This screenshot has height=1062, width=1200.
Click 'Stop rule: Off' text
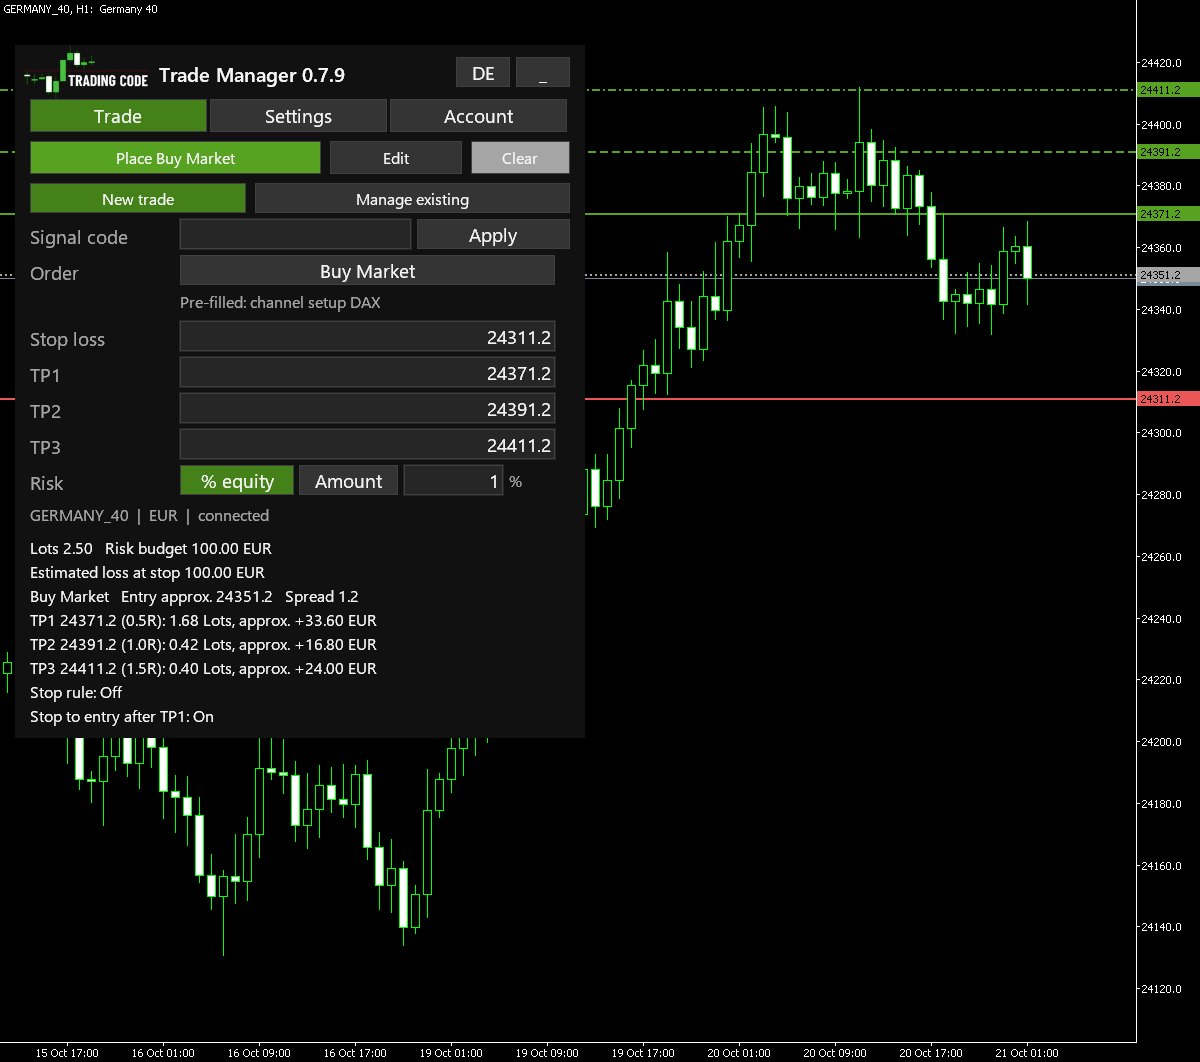76,692
